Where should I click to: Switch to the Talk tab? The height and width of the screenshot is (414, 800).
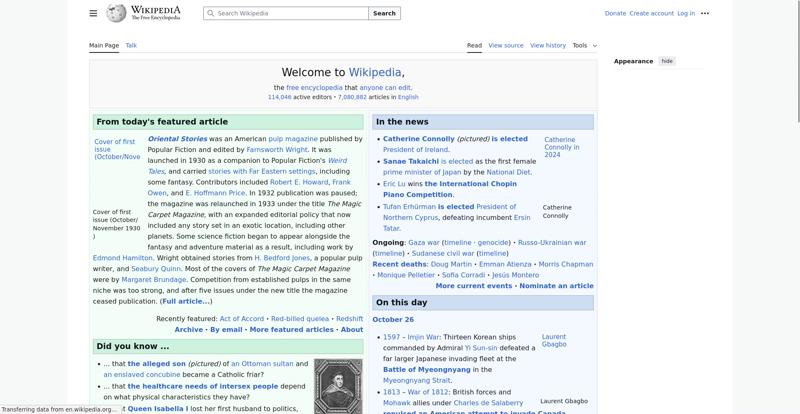(131, 45)
